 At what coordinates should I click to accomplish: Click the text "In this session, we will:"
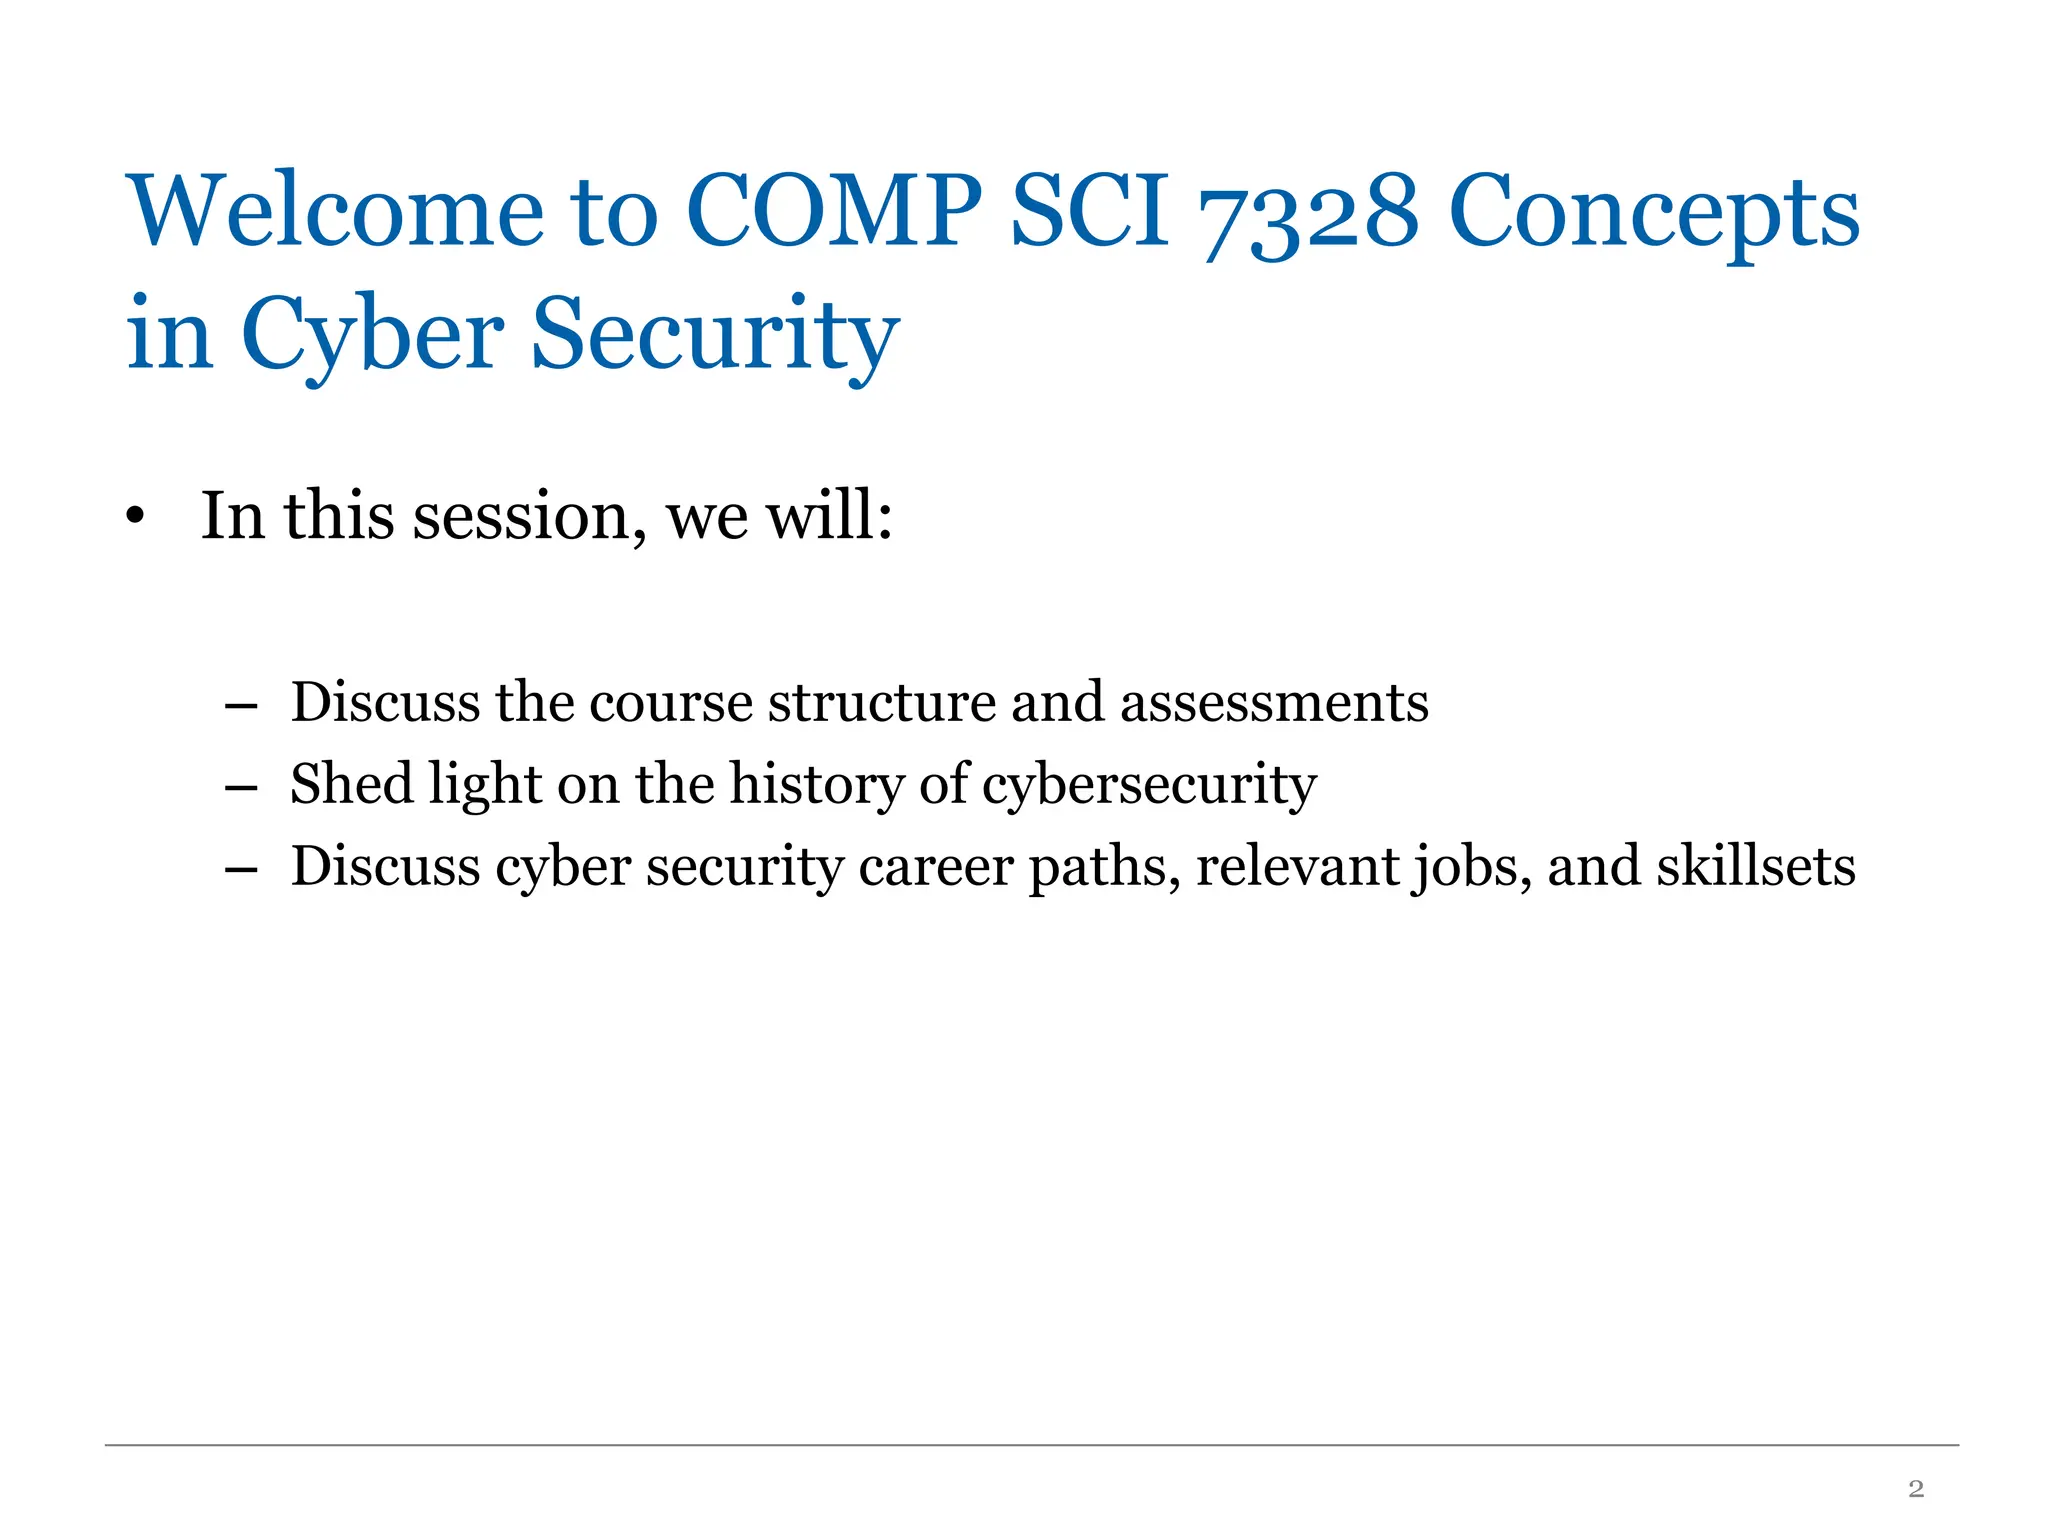tap(547, 518)
